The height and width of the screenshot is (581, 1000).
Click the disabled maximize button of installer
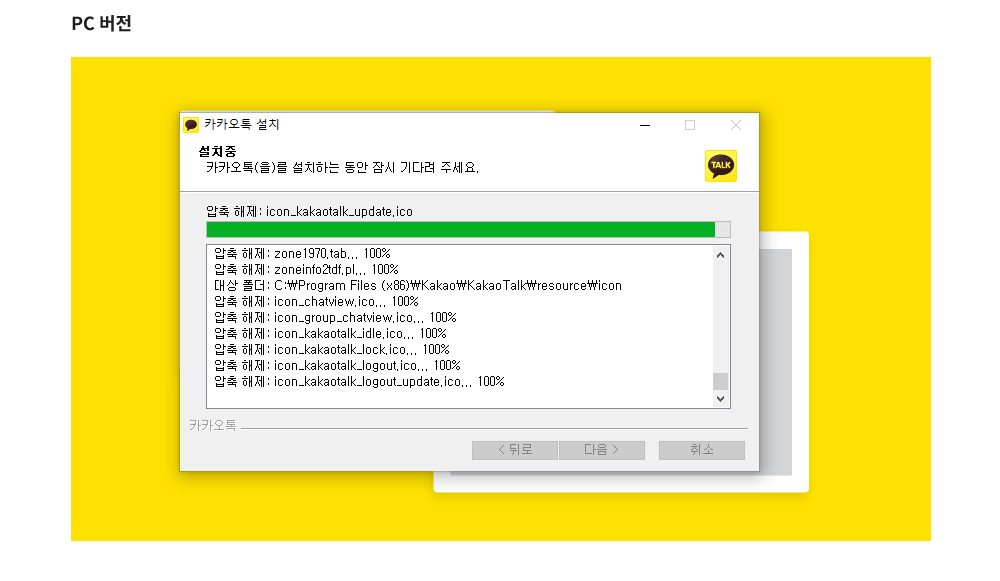point(689,125)
